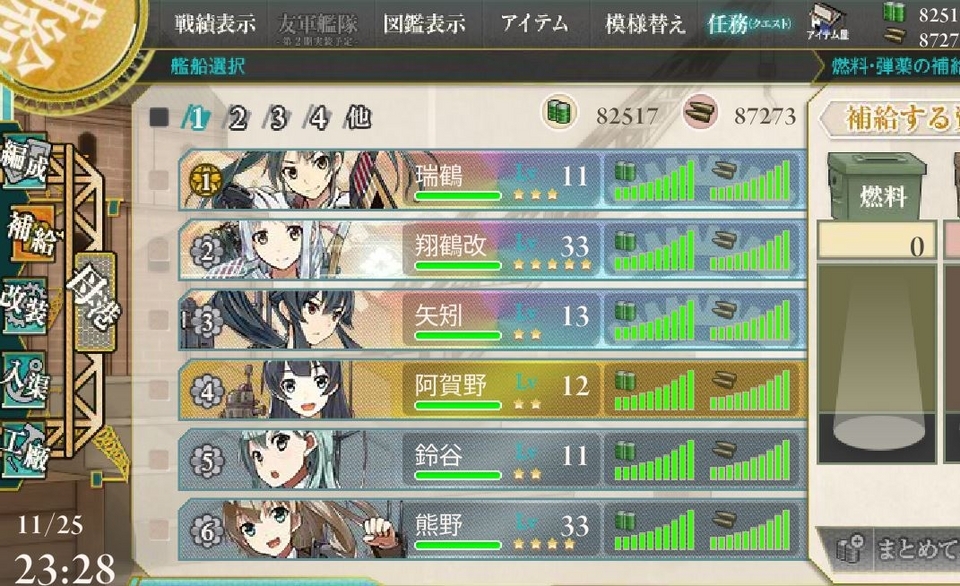The image size is (960, 586).
Task: Open the アイテム屋 shop icon
Action: pos(828,22)
